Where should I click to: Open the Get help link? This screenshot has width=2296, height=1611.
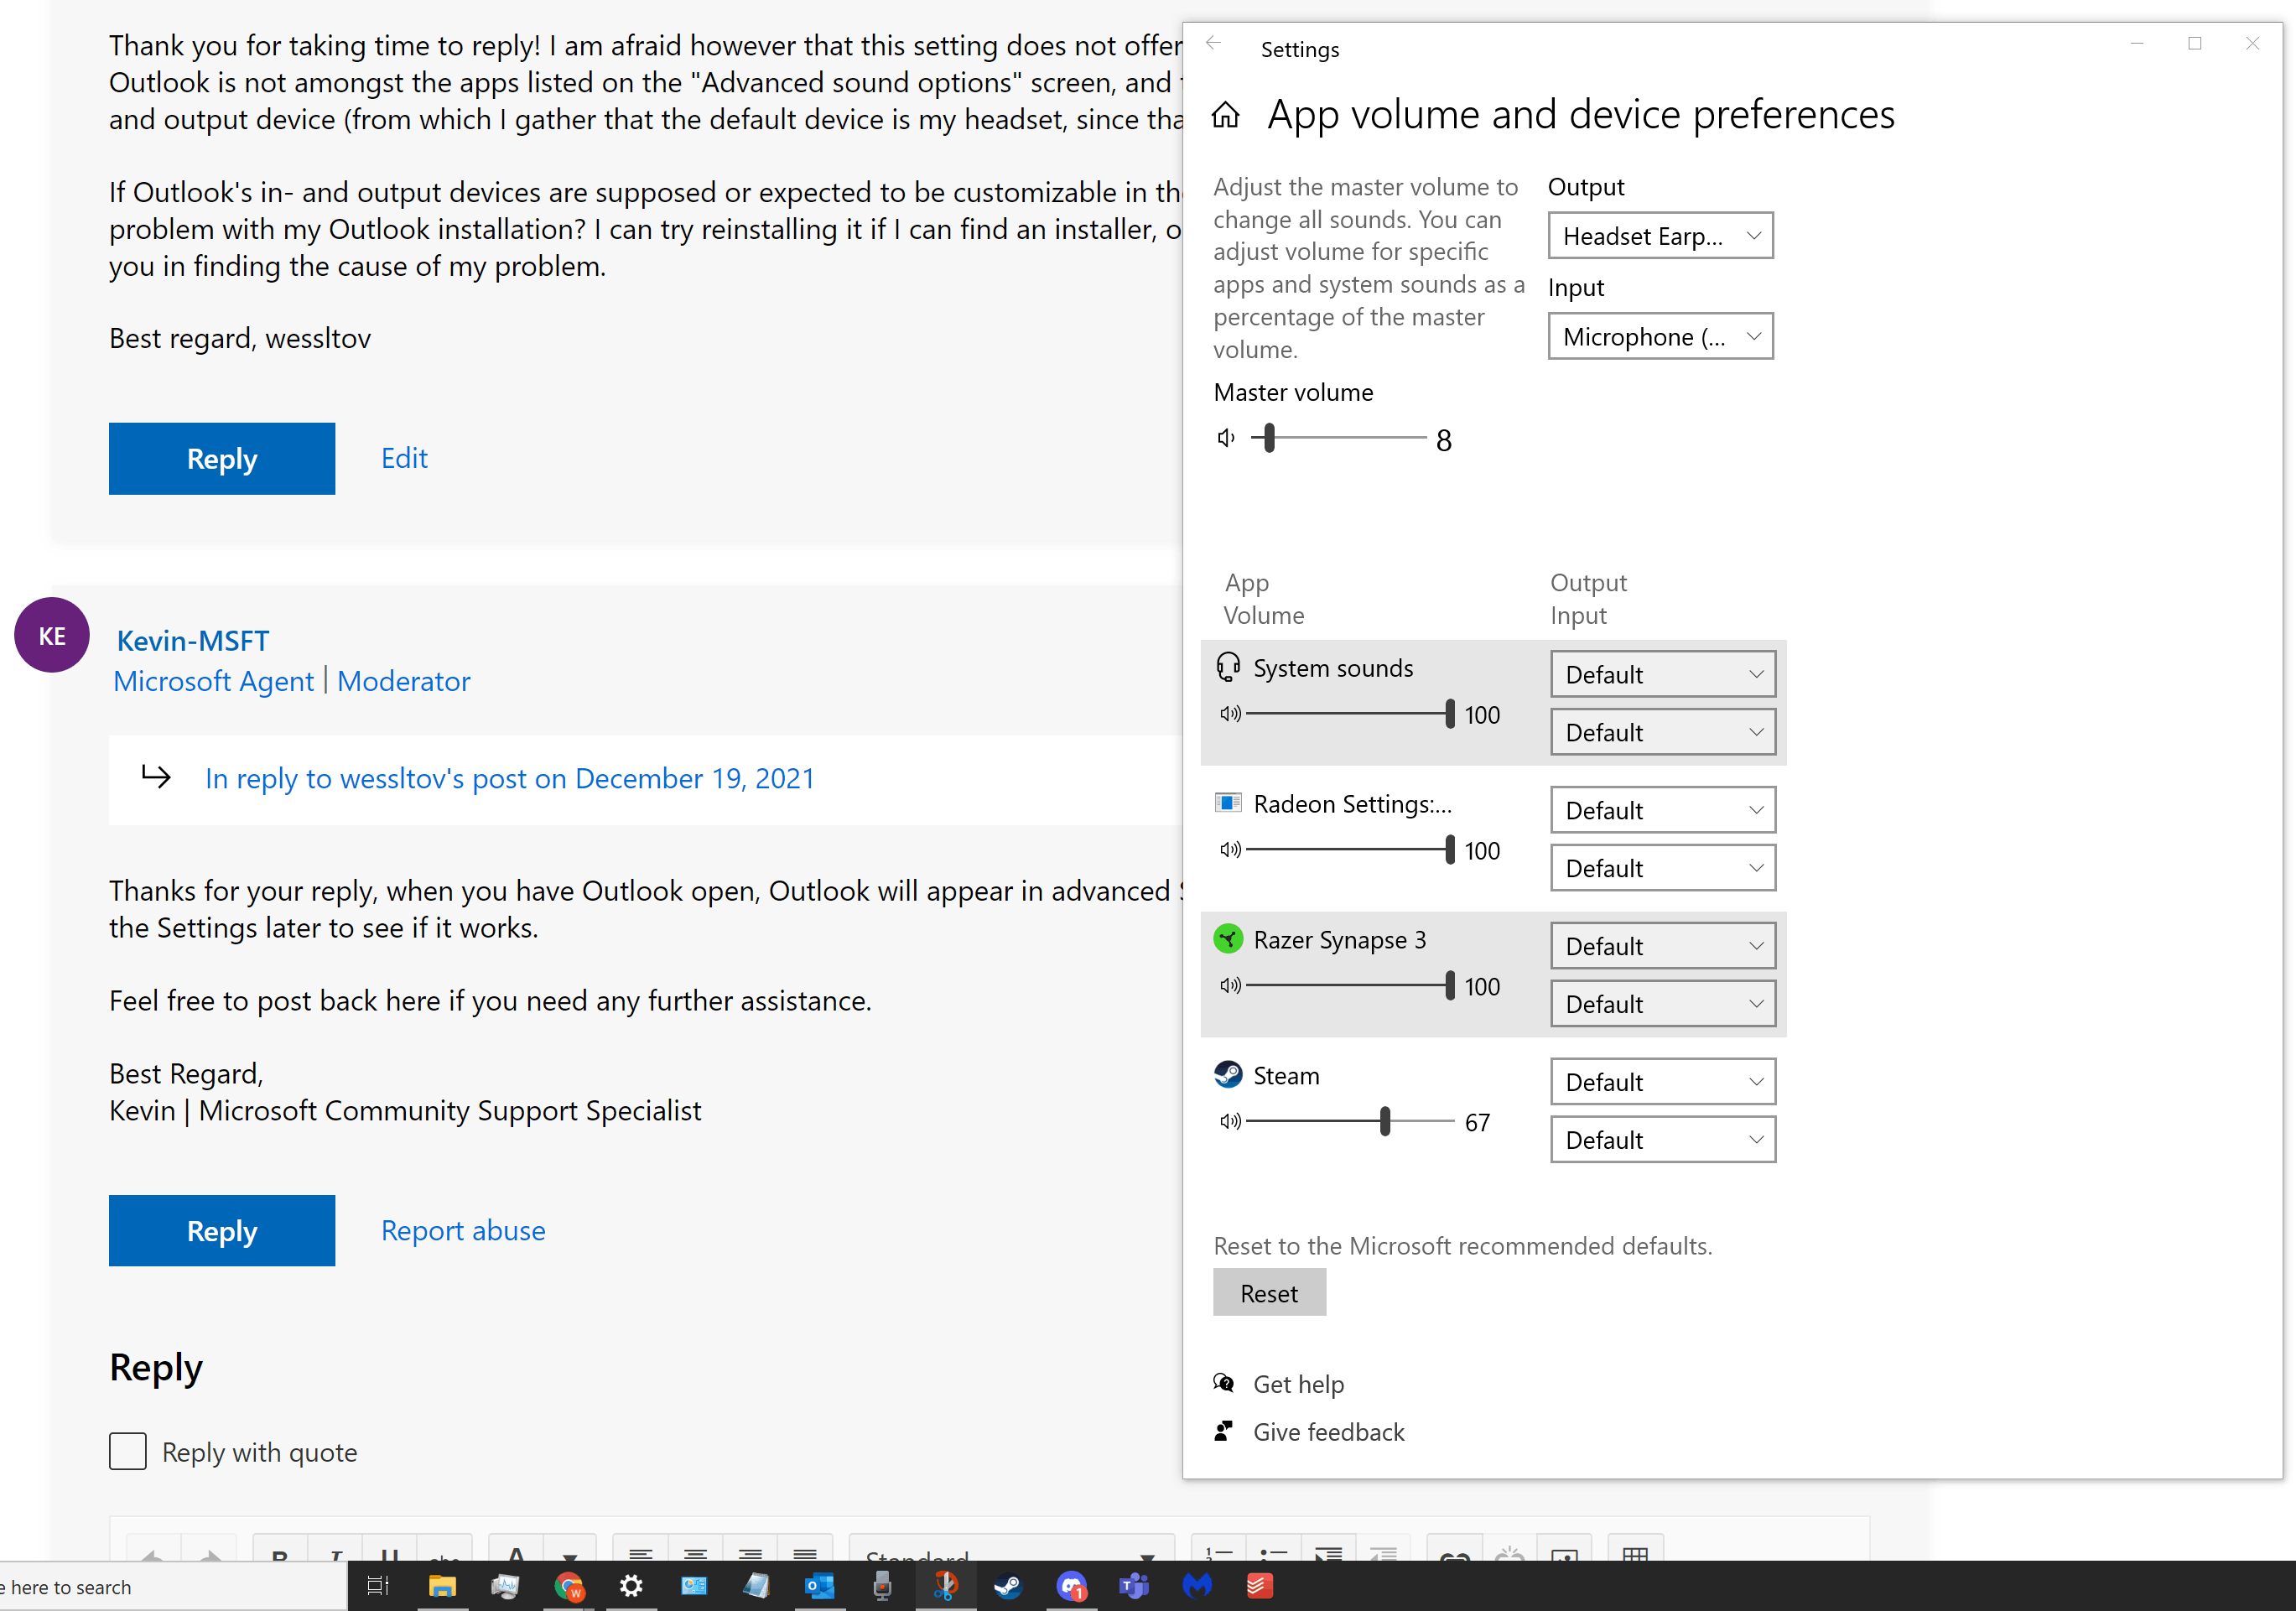pyautogui.click(x=1298, y=1384)
